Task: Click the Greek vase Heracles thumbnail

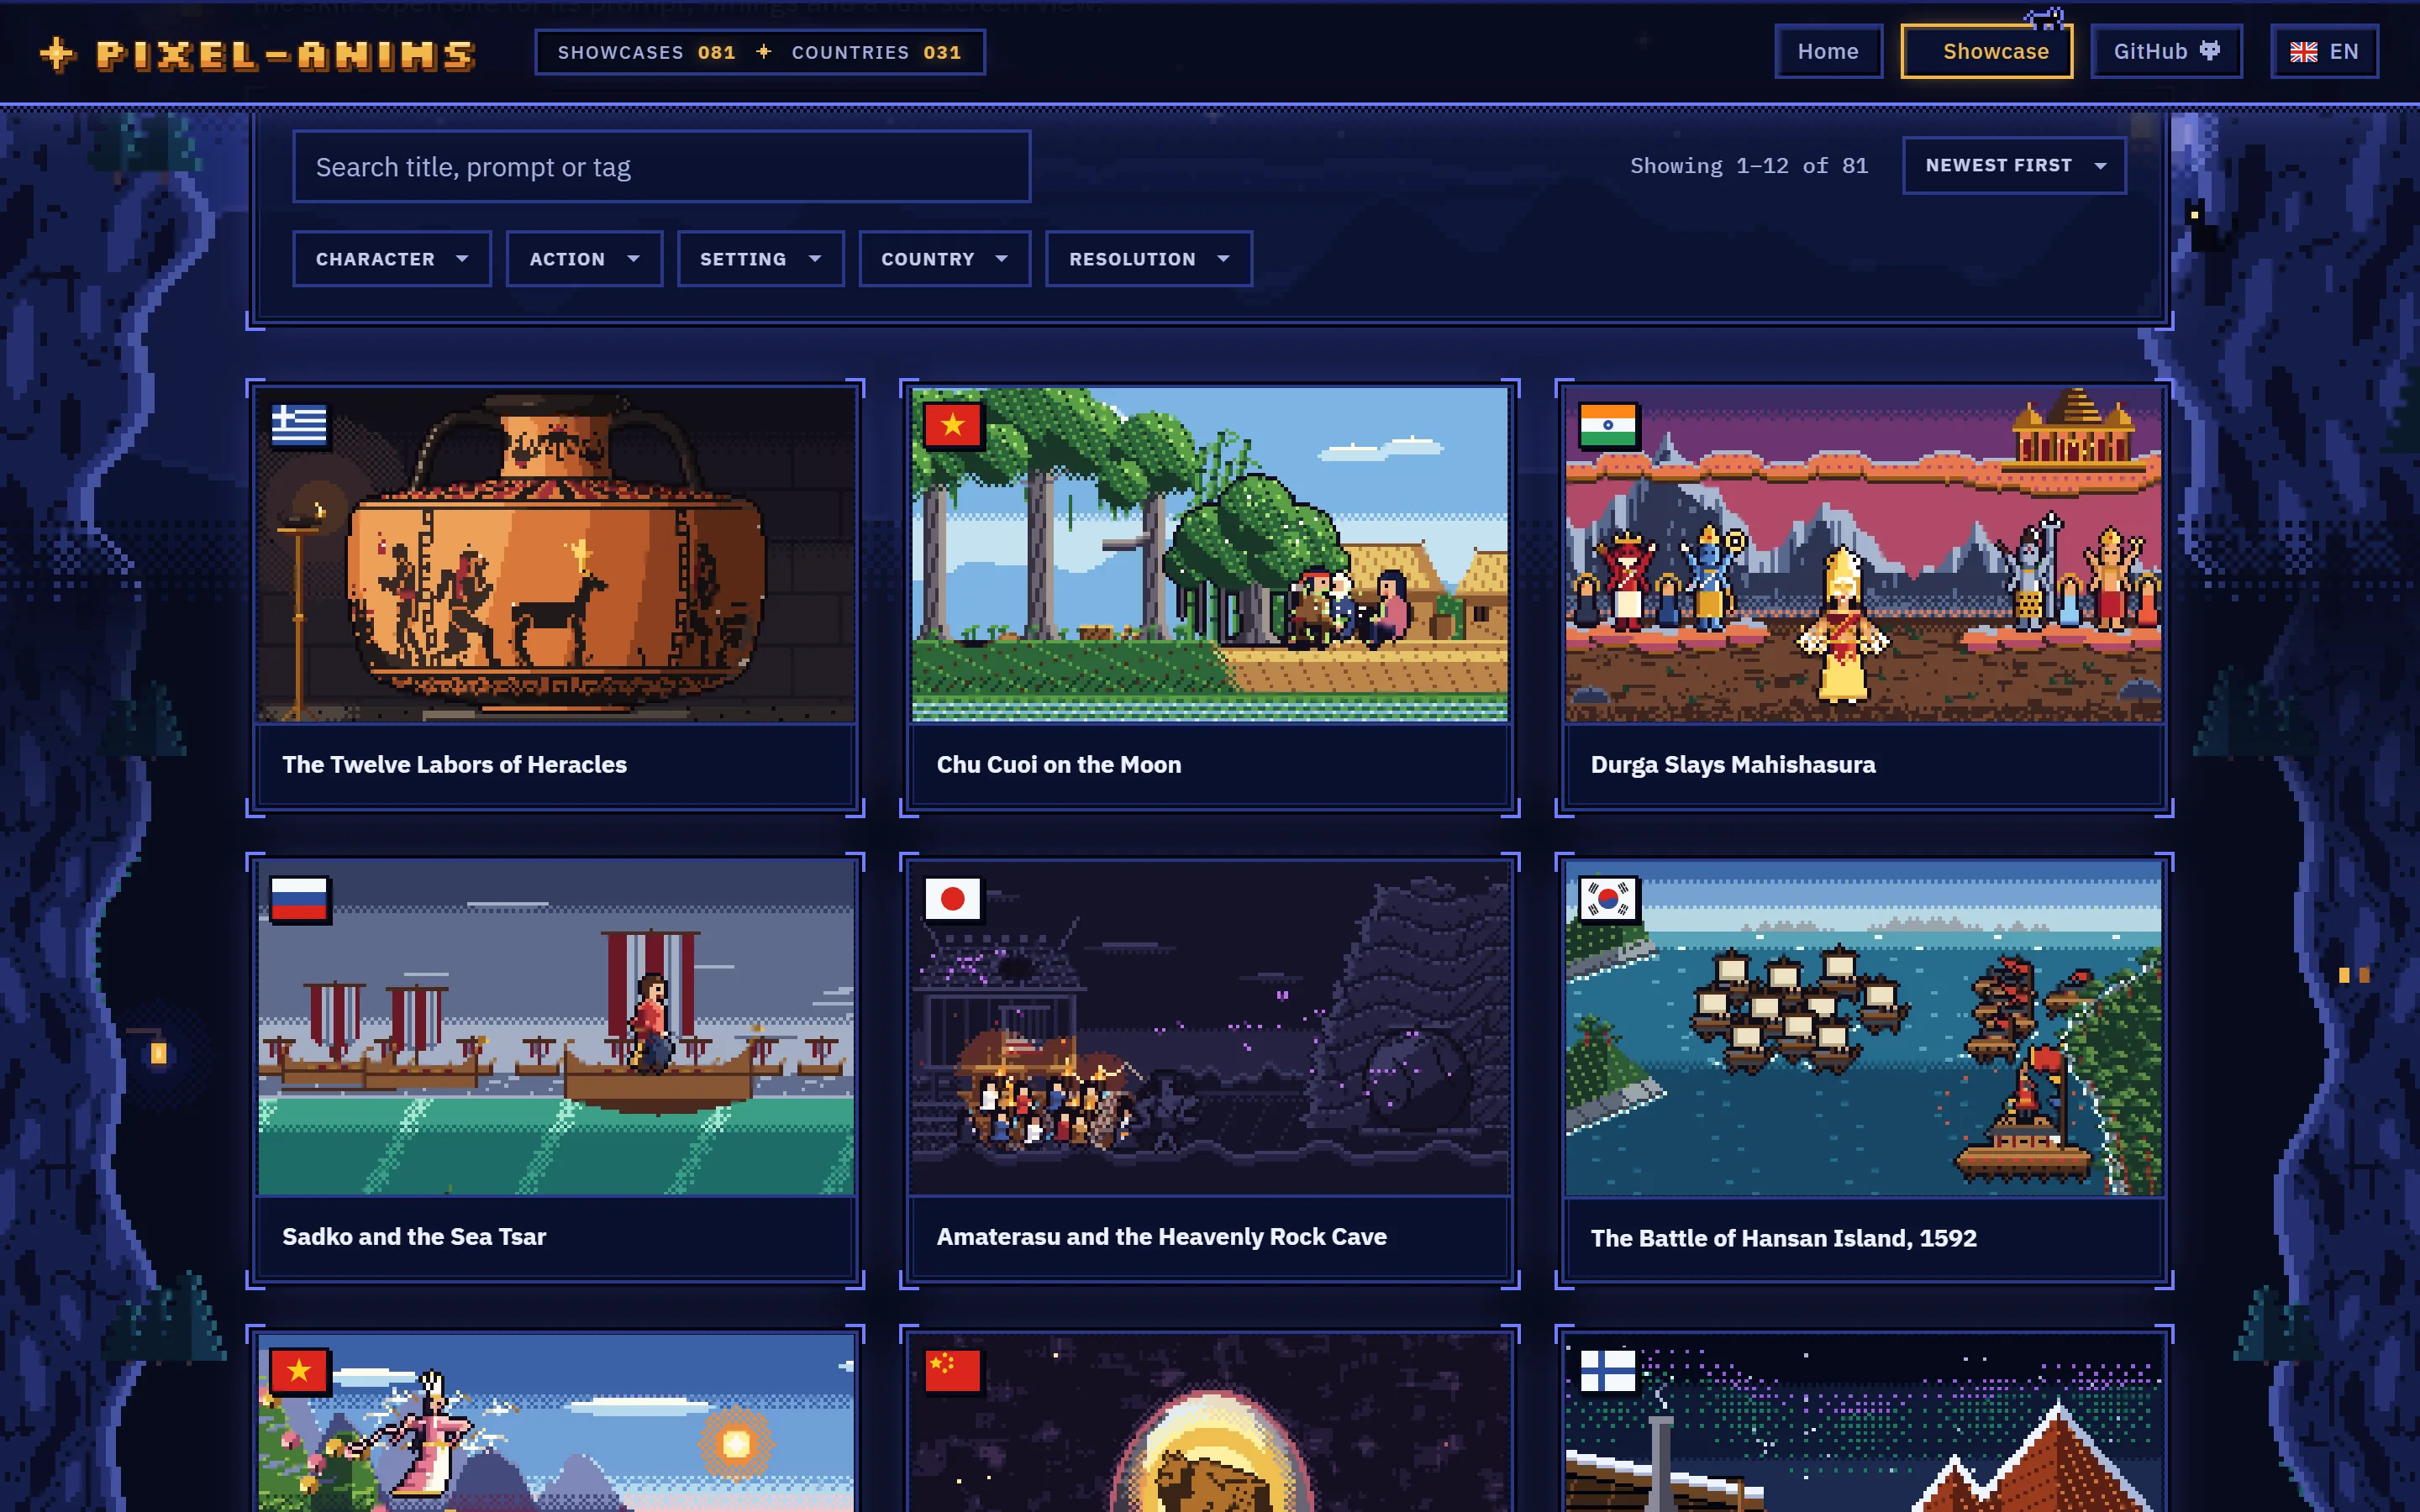Action: pyautogui.click(x=556, y=555)
